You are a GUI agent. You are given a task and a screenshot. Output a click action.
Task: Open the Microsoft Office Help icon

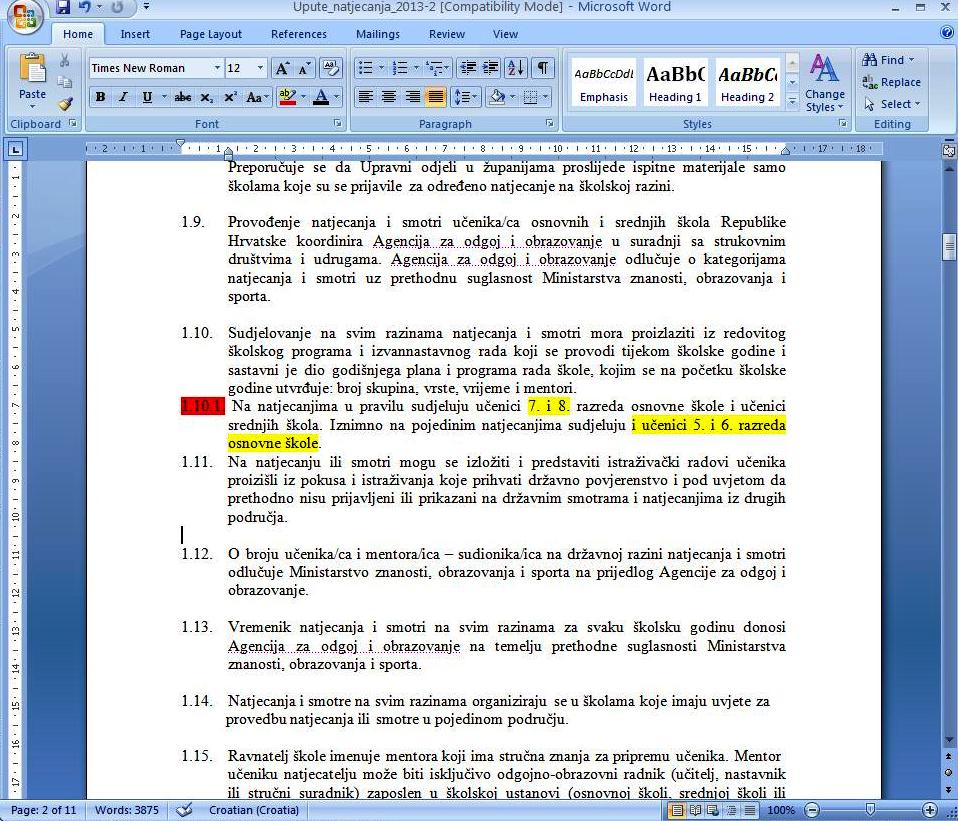pyautogui.click(x=946, y=34)
